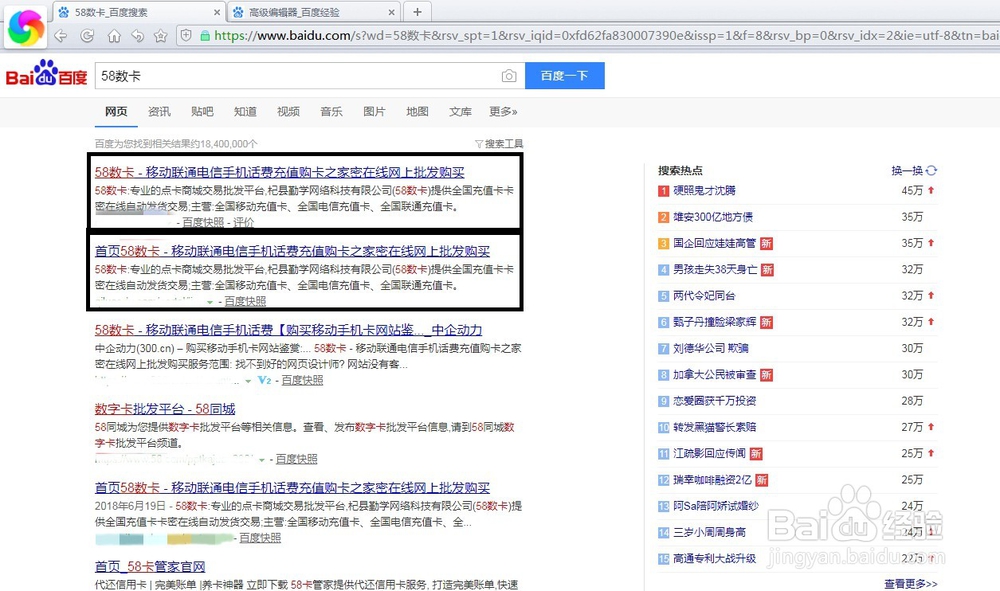Select the 知道 search category
The image size is (1000, 591).
coord(245,112)
